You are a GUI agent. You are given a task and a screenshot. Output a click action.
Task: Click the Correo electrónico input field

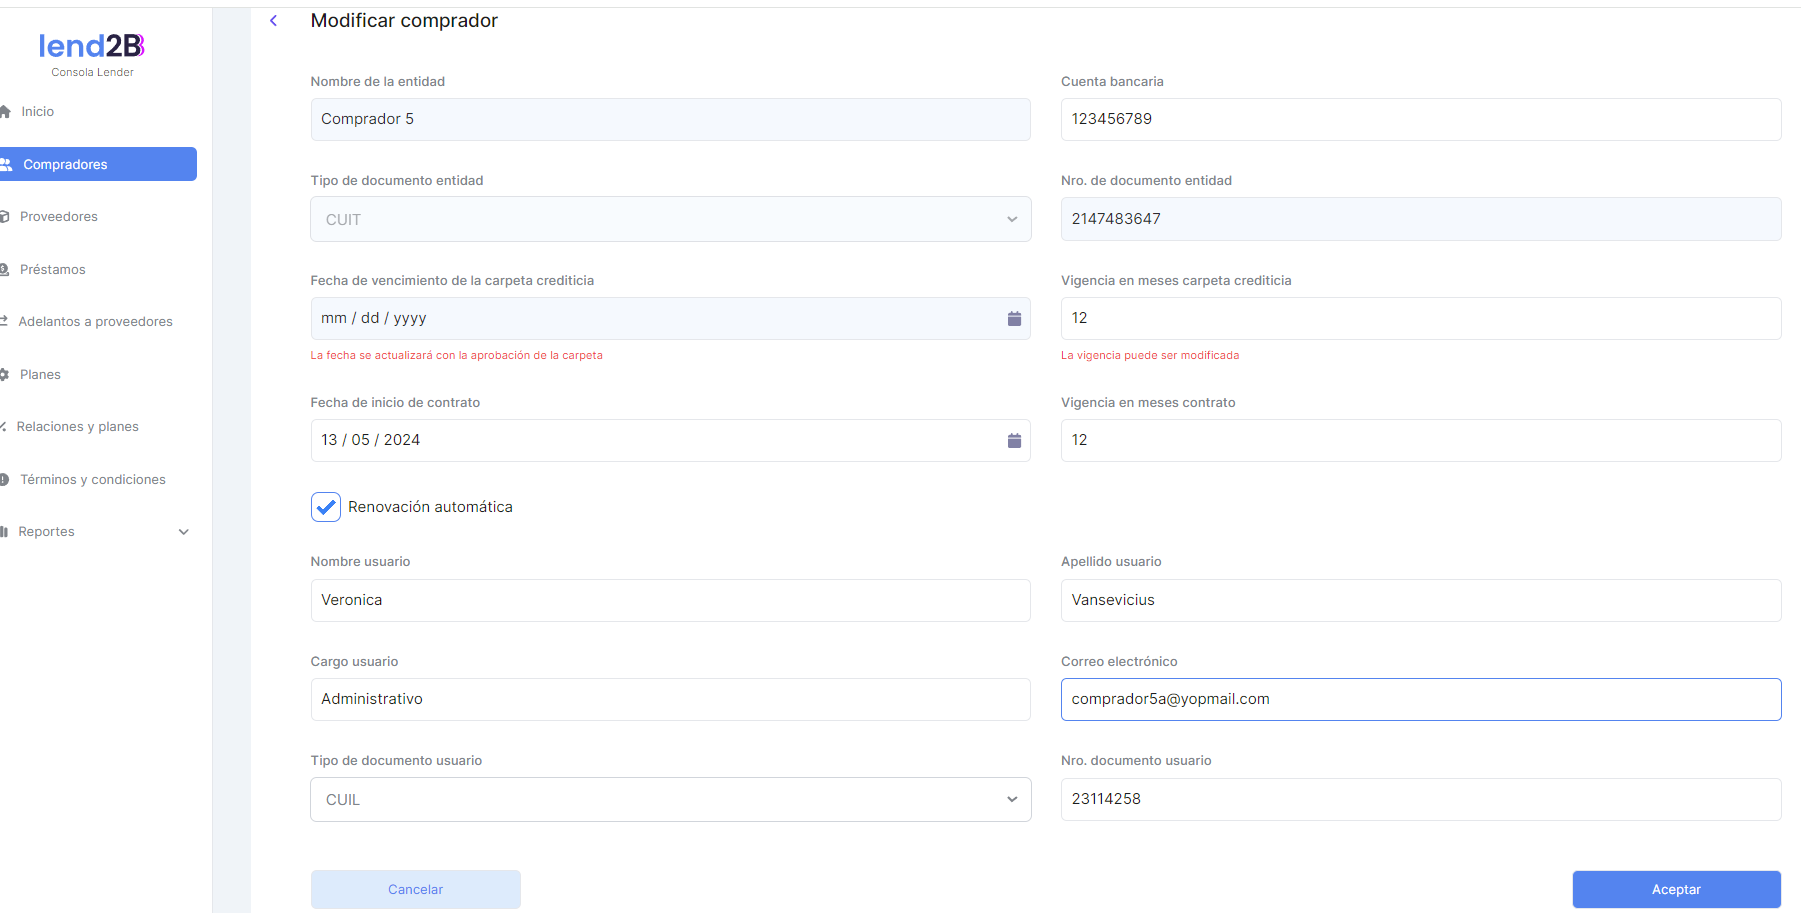1420,700
